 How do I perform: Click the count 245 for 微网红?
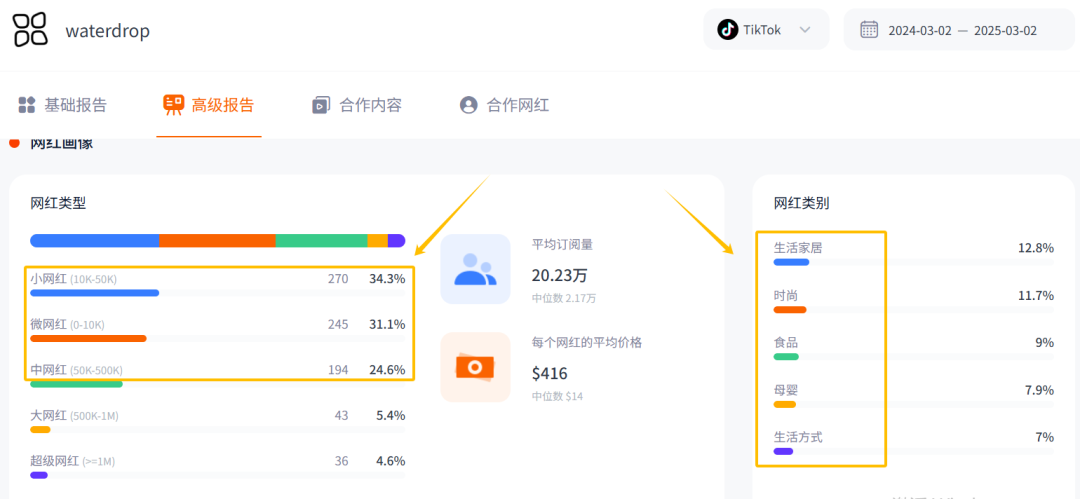tap(338, 325)
